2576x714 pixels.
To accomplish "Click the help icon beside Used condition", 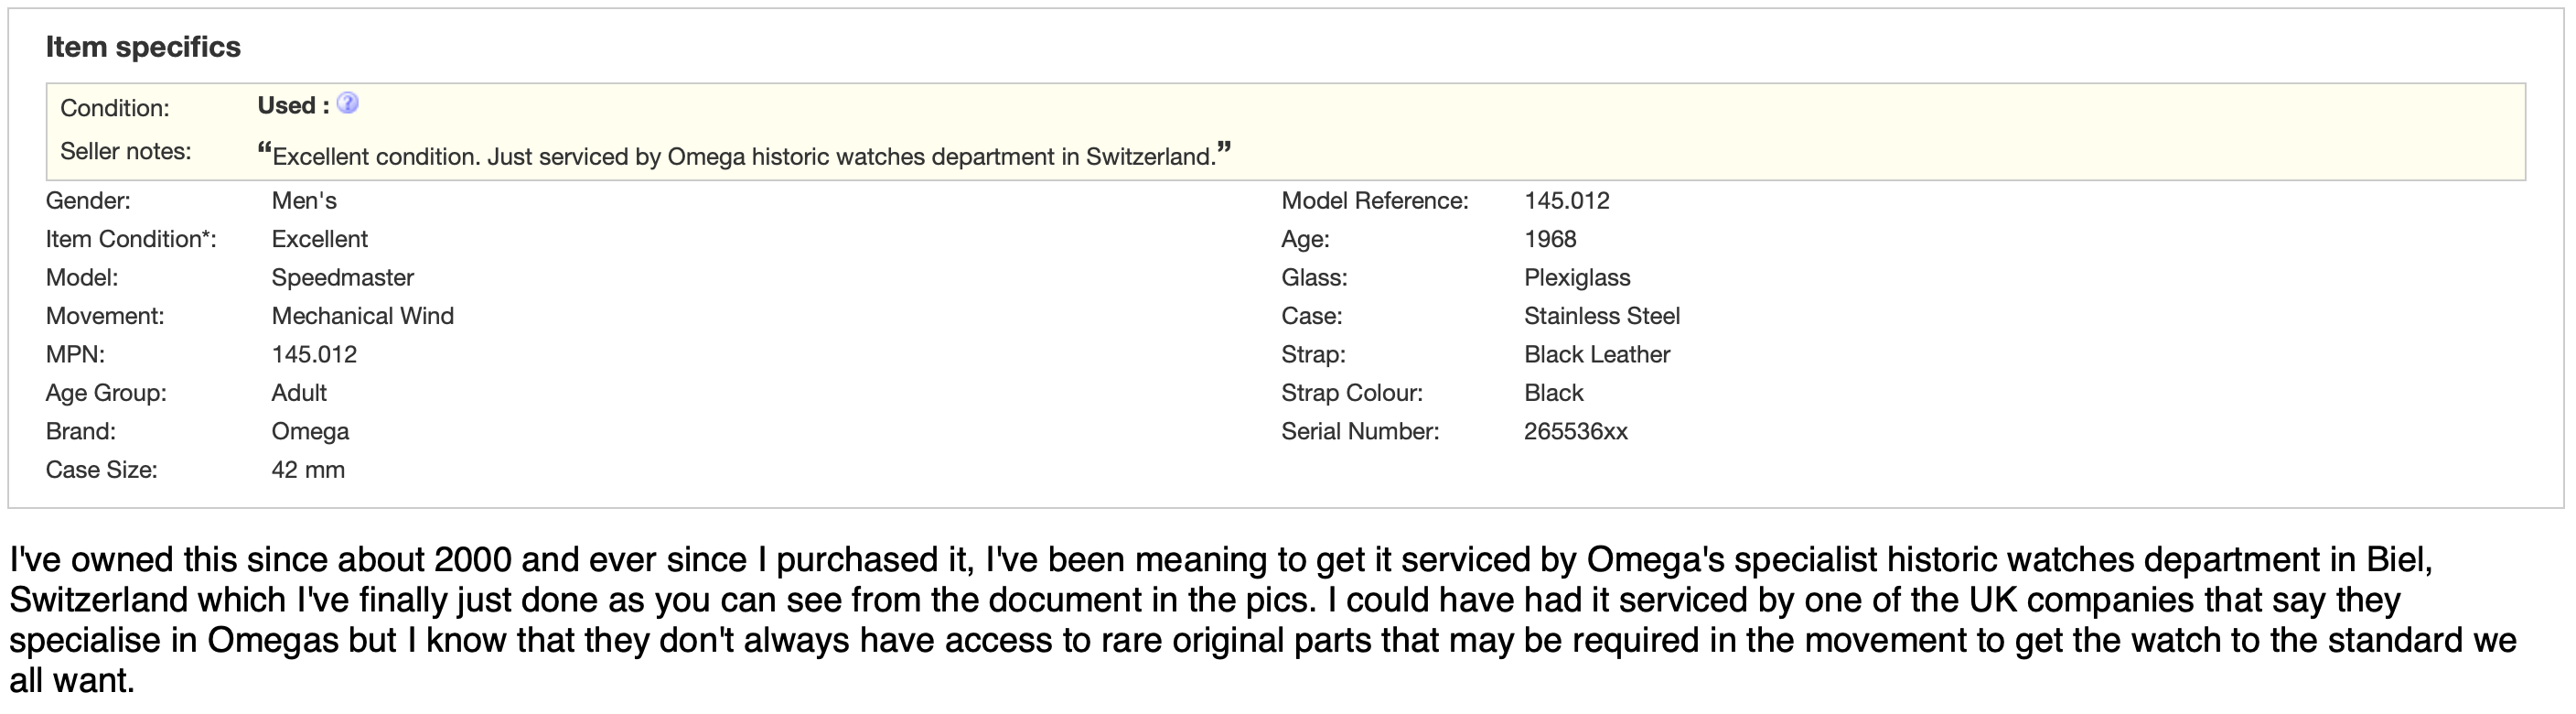I will tap(347, 103).
